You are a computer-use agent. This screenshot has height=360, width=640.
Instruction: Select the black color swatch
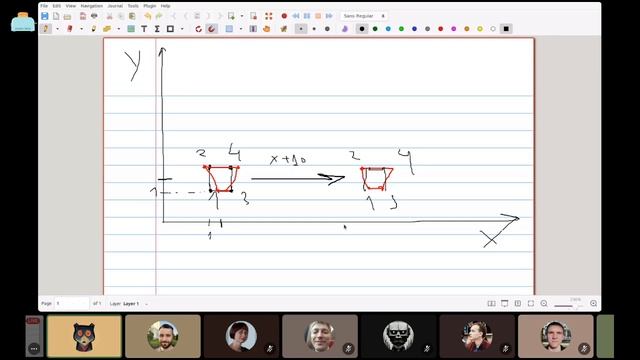[x=362, y=29]
